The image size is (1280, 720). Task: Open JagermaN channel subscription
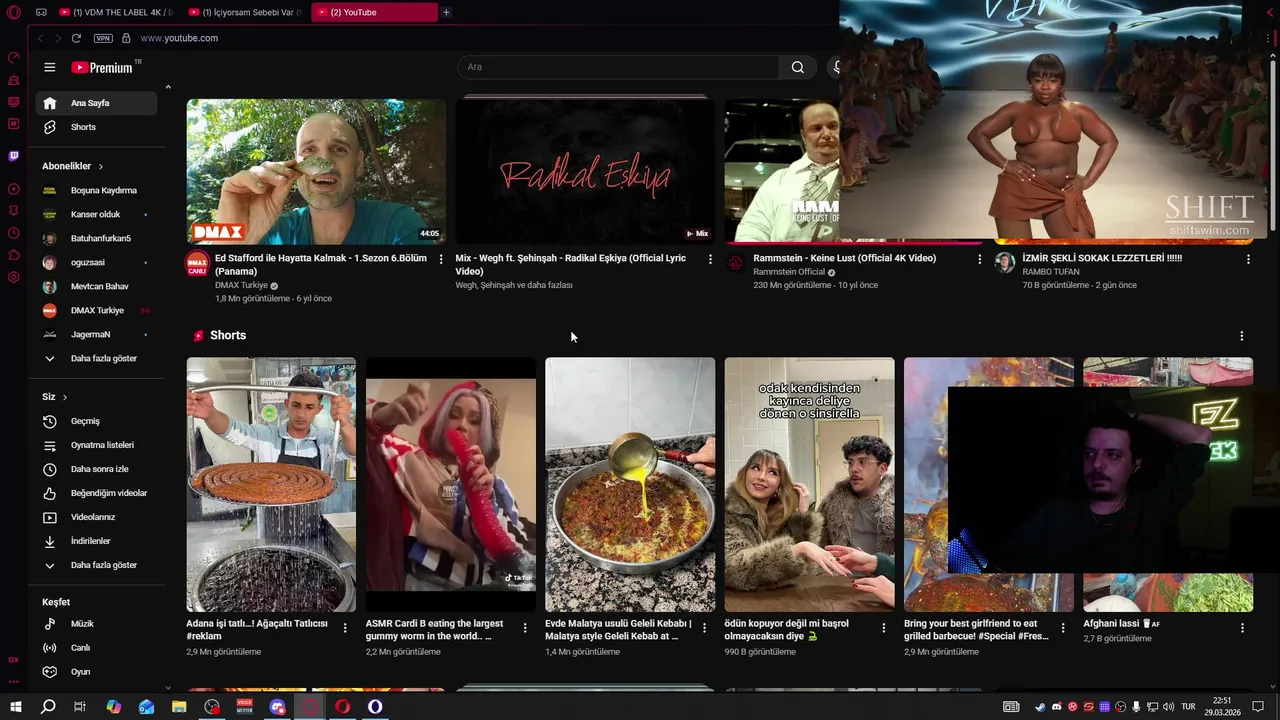coord(96,334)
